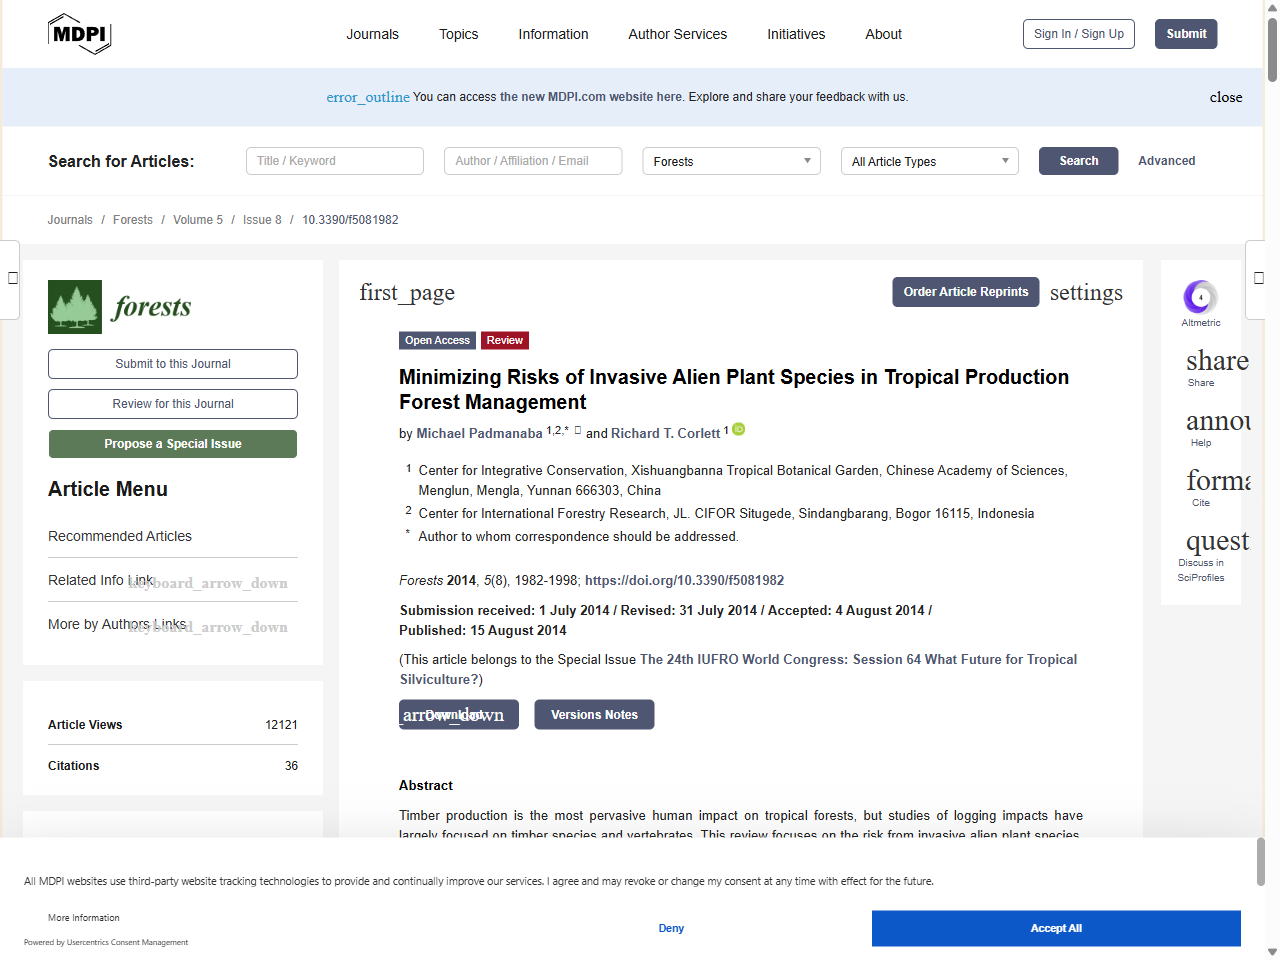Click the error_outline info icon
1280x960 pixels.
click(x=368, y=97)
